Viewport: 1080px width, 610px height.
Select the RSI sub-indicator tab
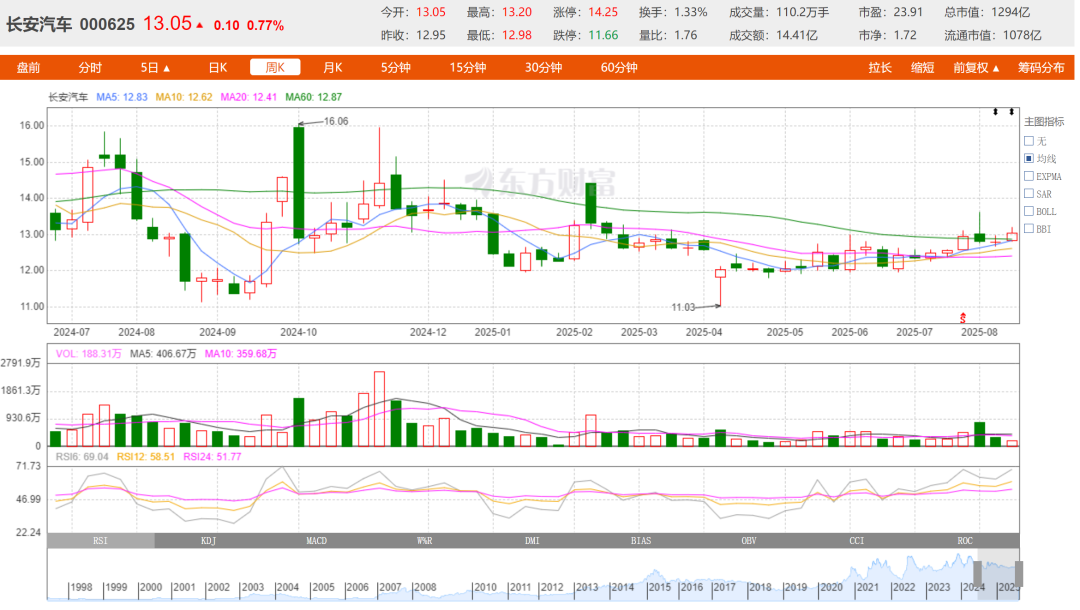tap(101, 540)
